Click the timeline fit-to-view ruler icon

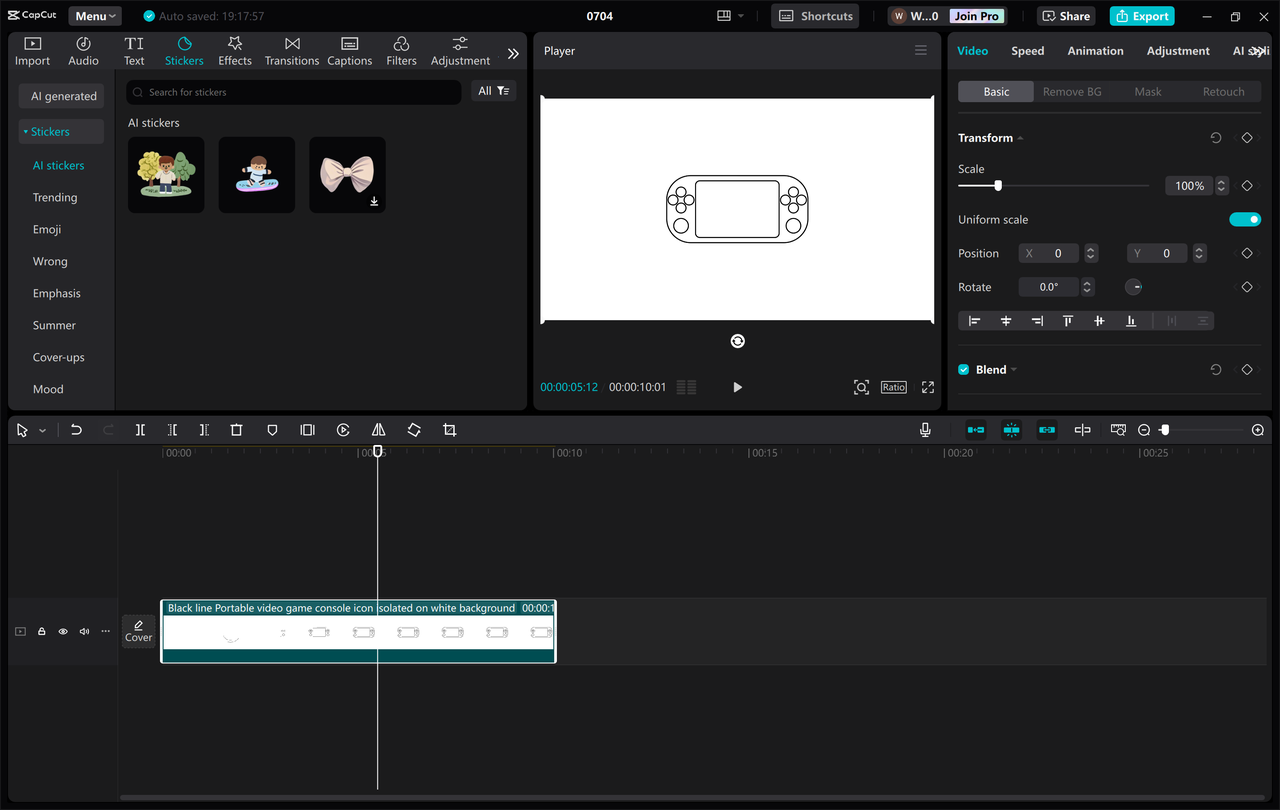tap(1118, 430)
